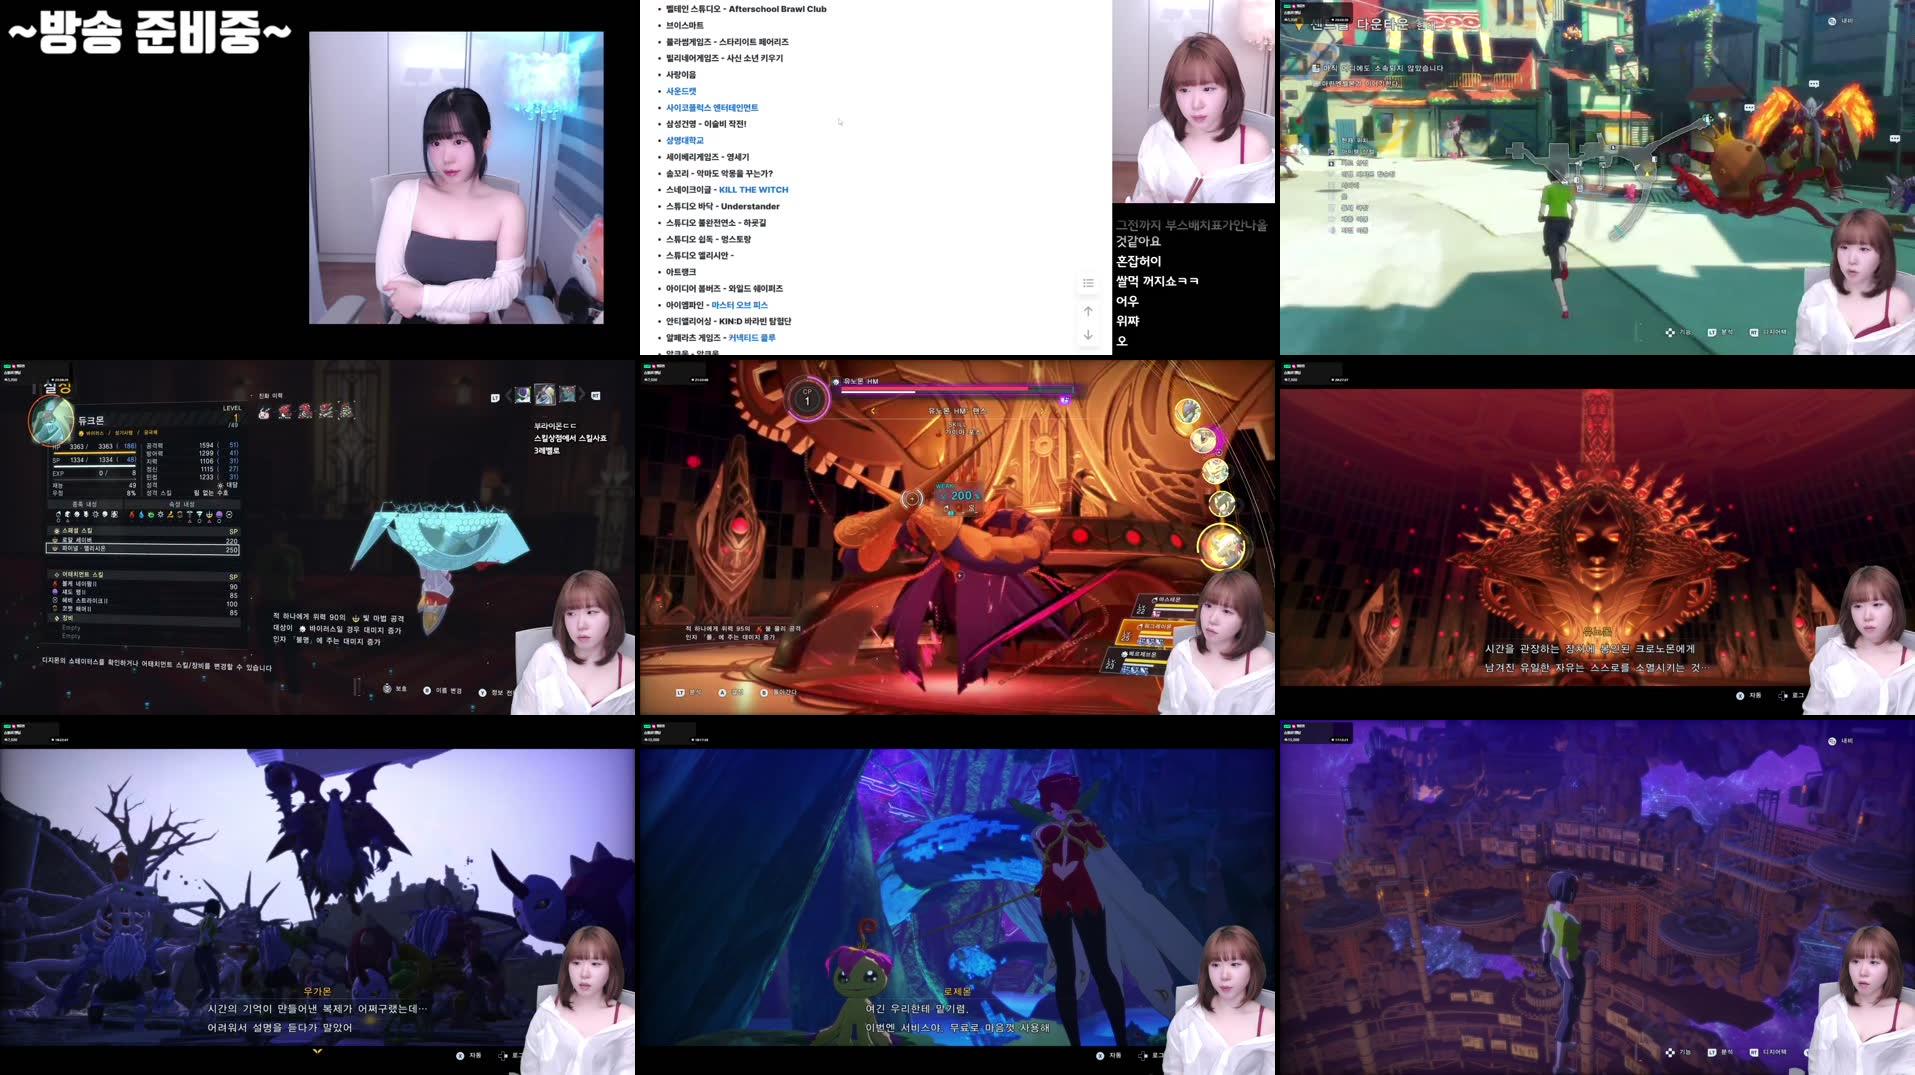The image size is (1915, 1075).
Task: Click the chat message 혼잡허이
Action: click(x=1138, y=261)
